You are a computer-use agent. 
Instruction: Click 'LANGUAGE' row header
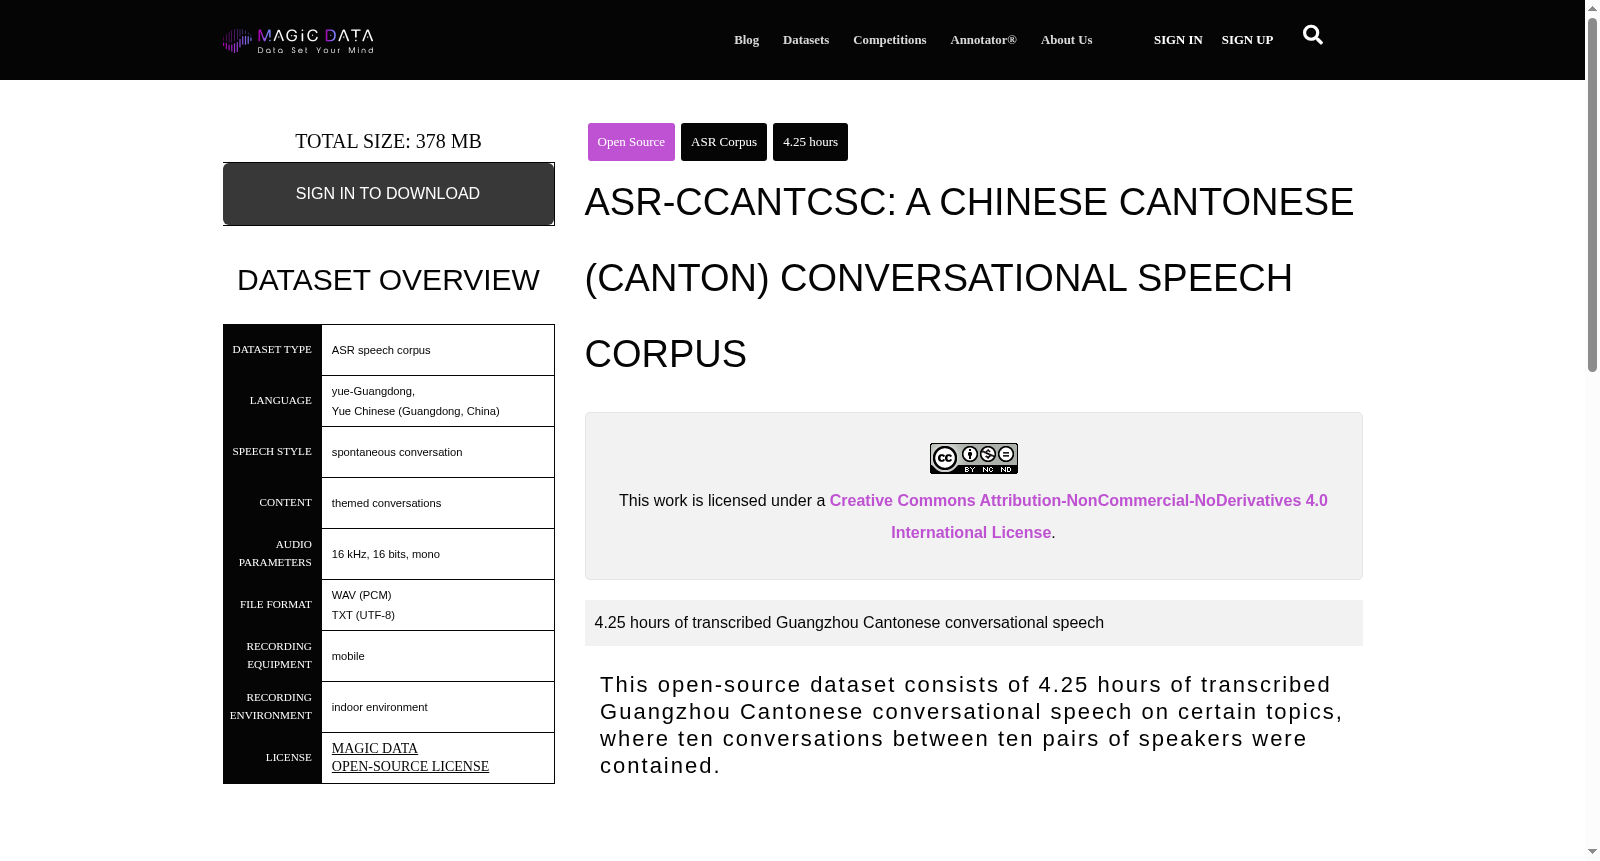click(272, 400)
